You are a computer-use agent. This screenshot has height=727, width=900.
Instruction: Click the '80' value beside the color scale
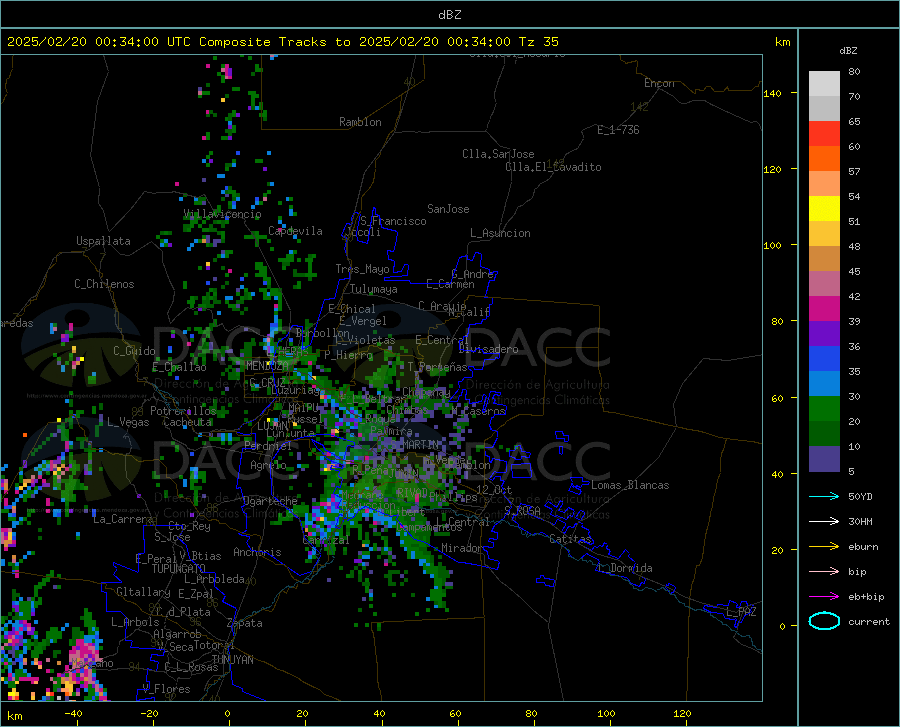(854, 72)
